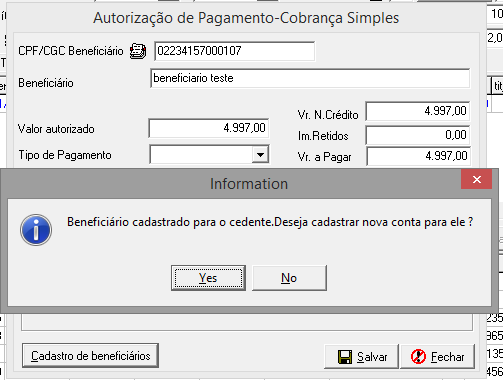This screenshot has width=503, height=380.
Task: Click the Fechar button
Action: click(x=437, y=357)
